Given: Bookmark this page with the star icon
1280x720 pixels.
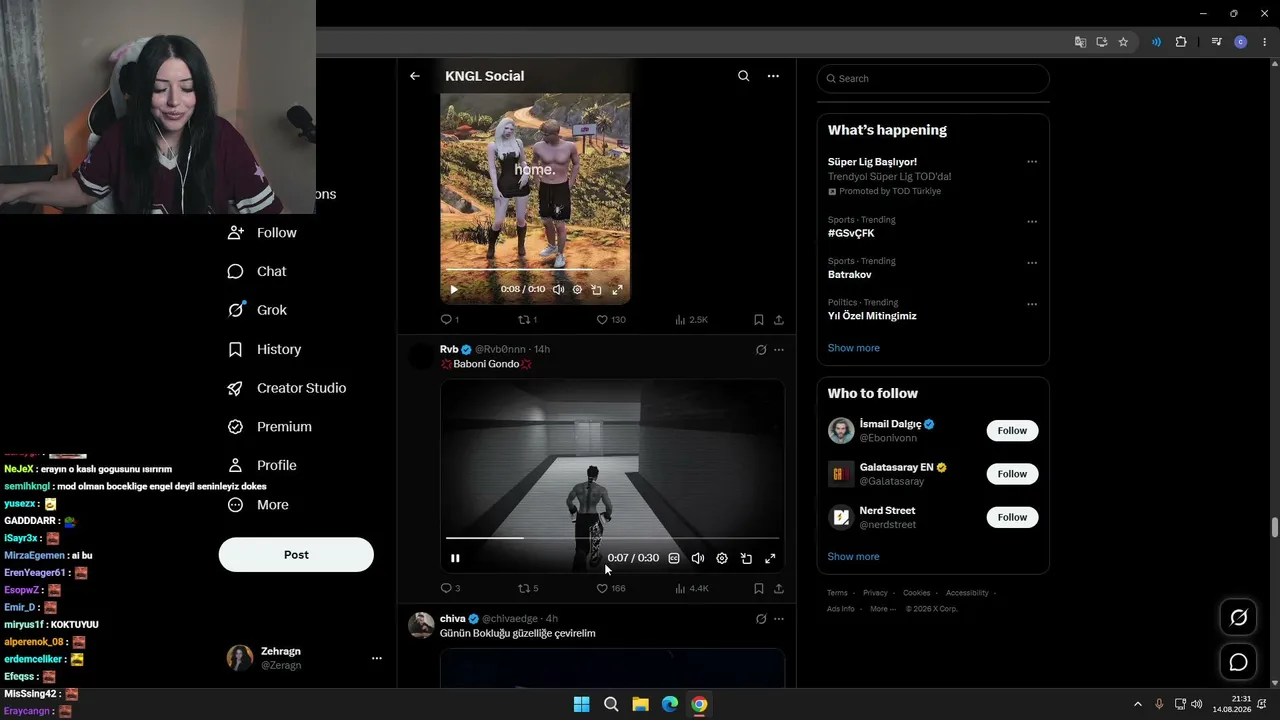Looking at the screenshot, I should pyautogui.click(x=1123, y=42).
